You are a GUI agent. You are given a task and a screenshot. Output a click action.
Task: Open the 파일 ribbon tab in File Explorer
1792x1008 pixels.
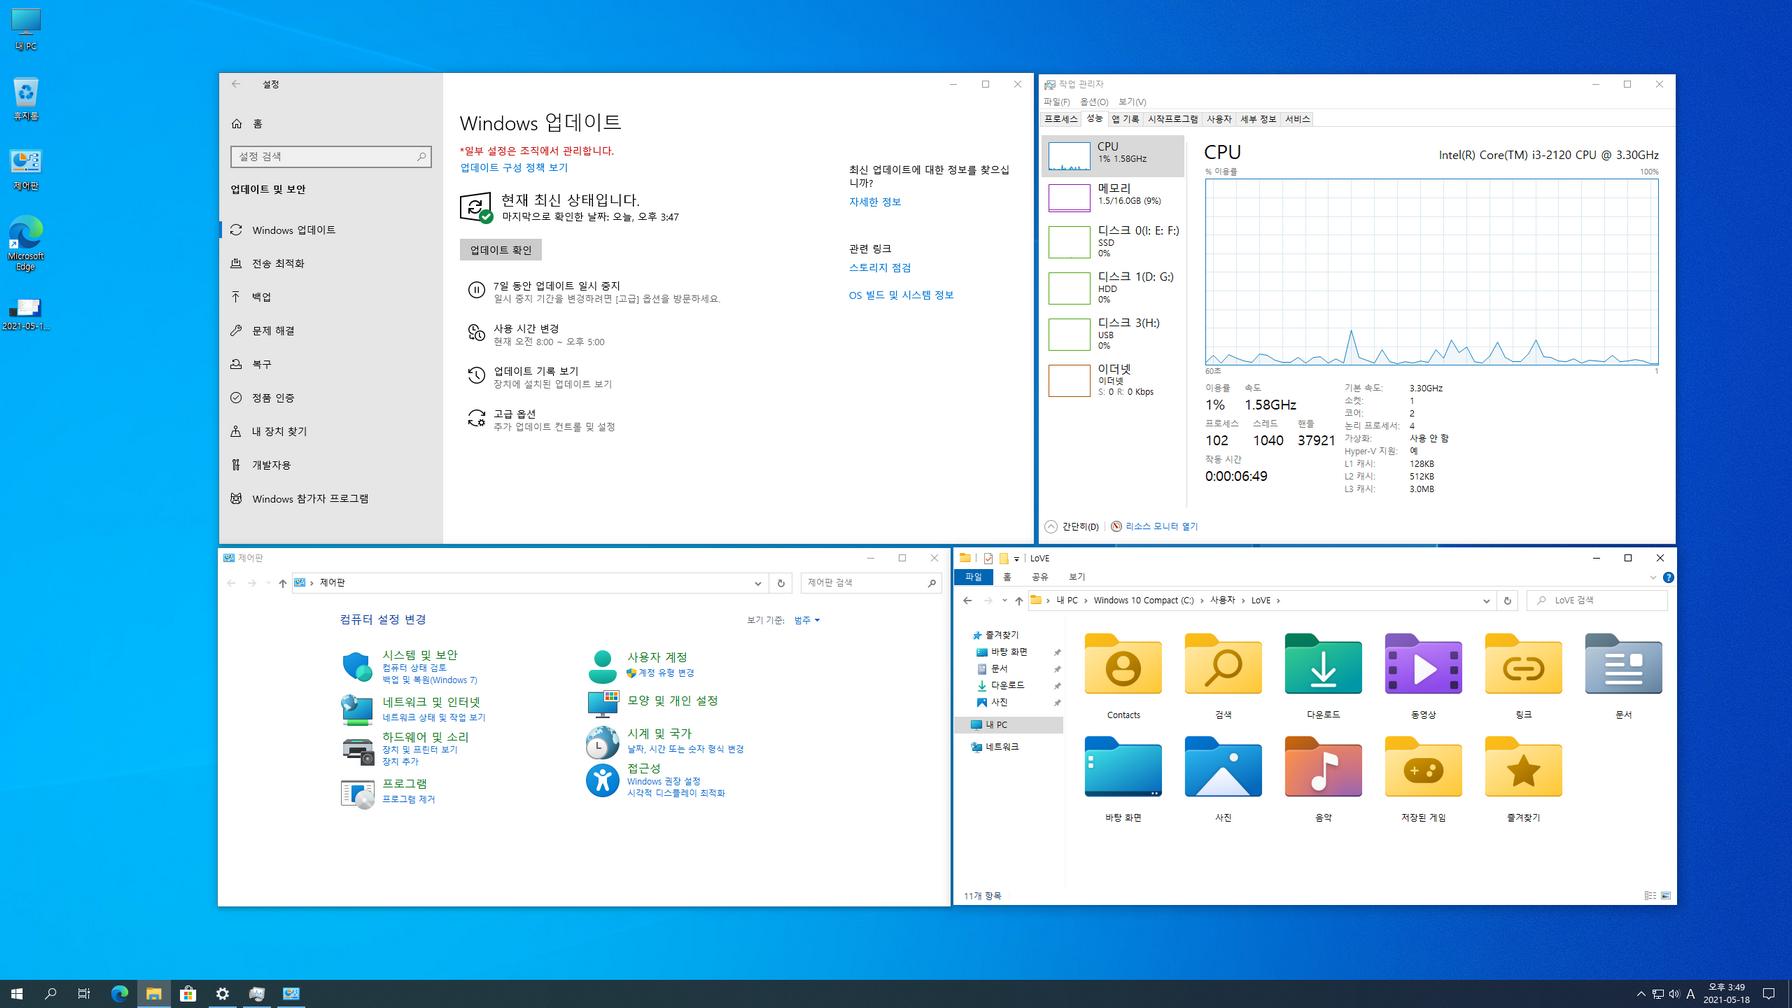pos(973,577)
